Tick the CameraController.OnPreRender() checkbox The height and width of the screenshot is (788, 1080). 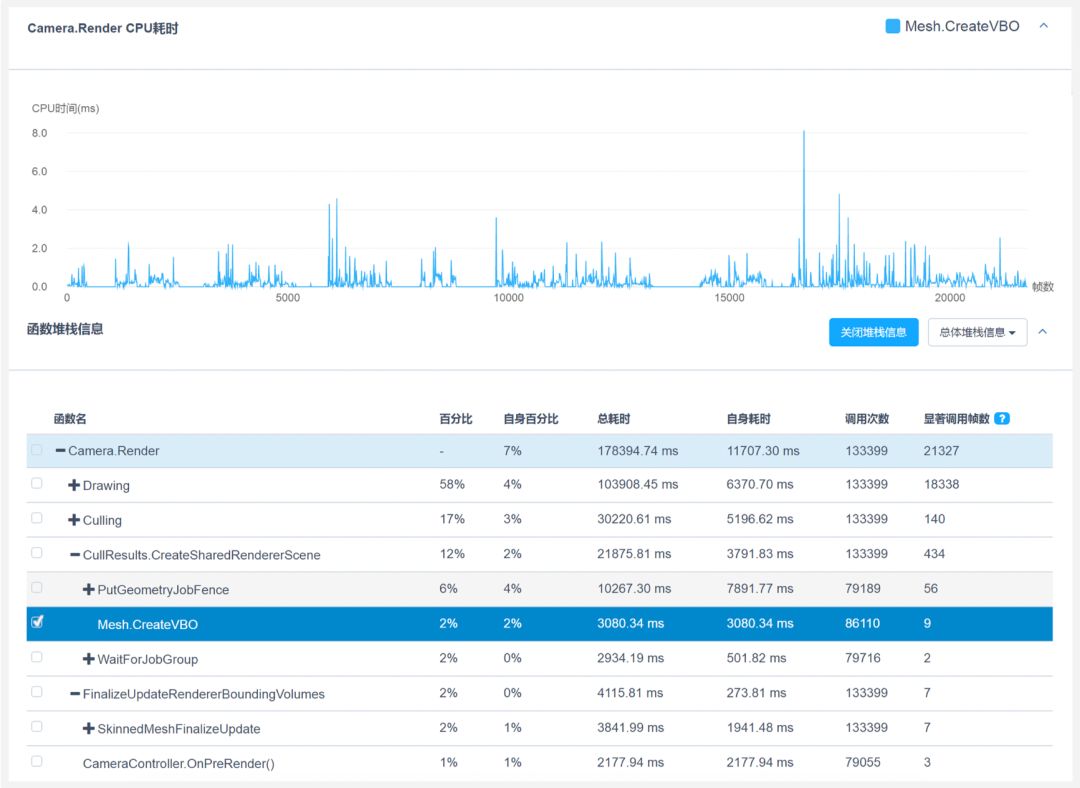click(37, 761)
